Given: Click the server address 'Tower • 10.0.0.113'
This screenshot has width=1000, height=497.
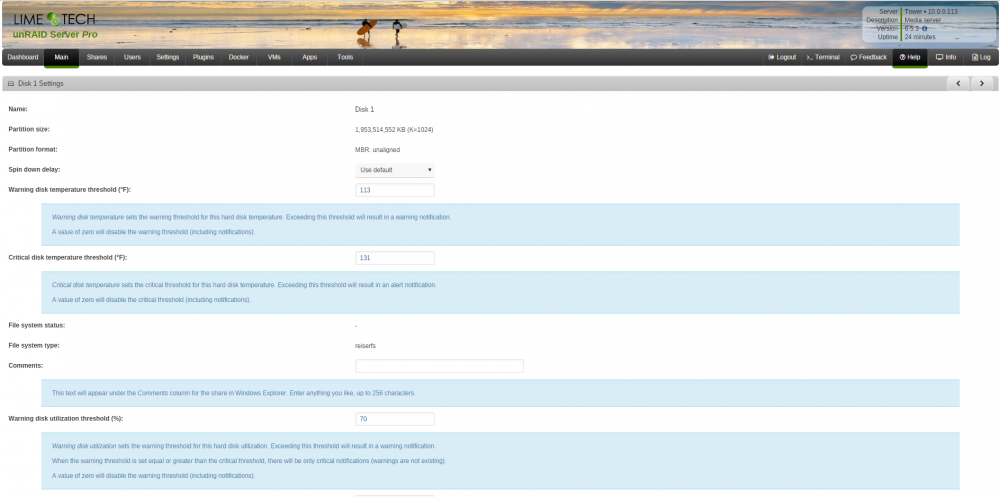Looking at the screenshot, I should coord(931,11).
